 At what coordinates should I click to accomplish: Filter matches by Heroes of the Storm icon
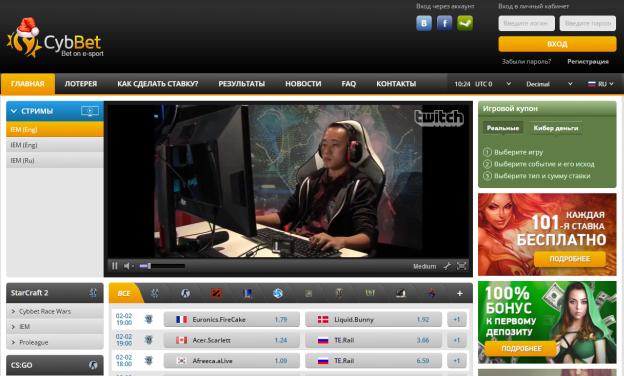pyautogui.click(x=278, y=293)
